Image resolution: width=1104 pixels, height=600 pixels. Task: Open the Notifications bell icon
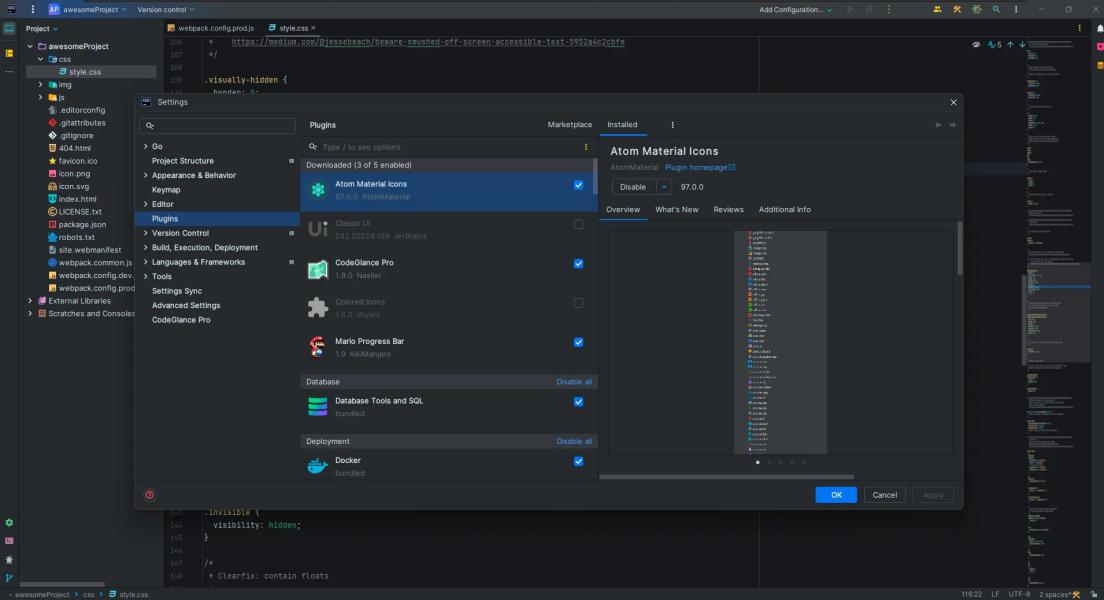pyautogui.click(x=1099, y=29)
